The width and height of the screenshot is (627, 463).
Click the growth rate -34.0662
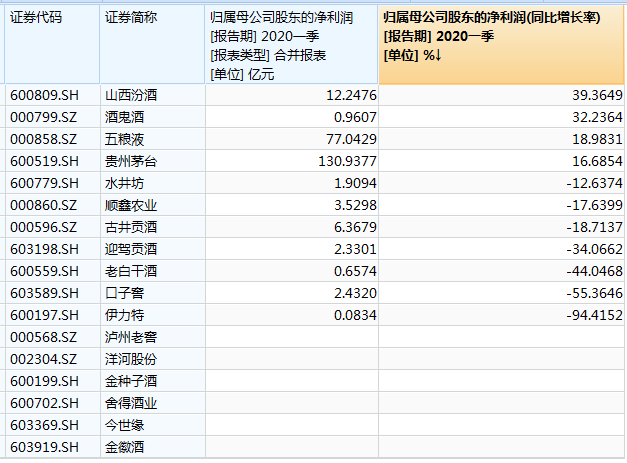595,249
